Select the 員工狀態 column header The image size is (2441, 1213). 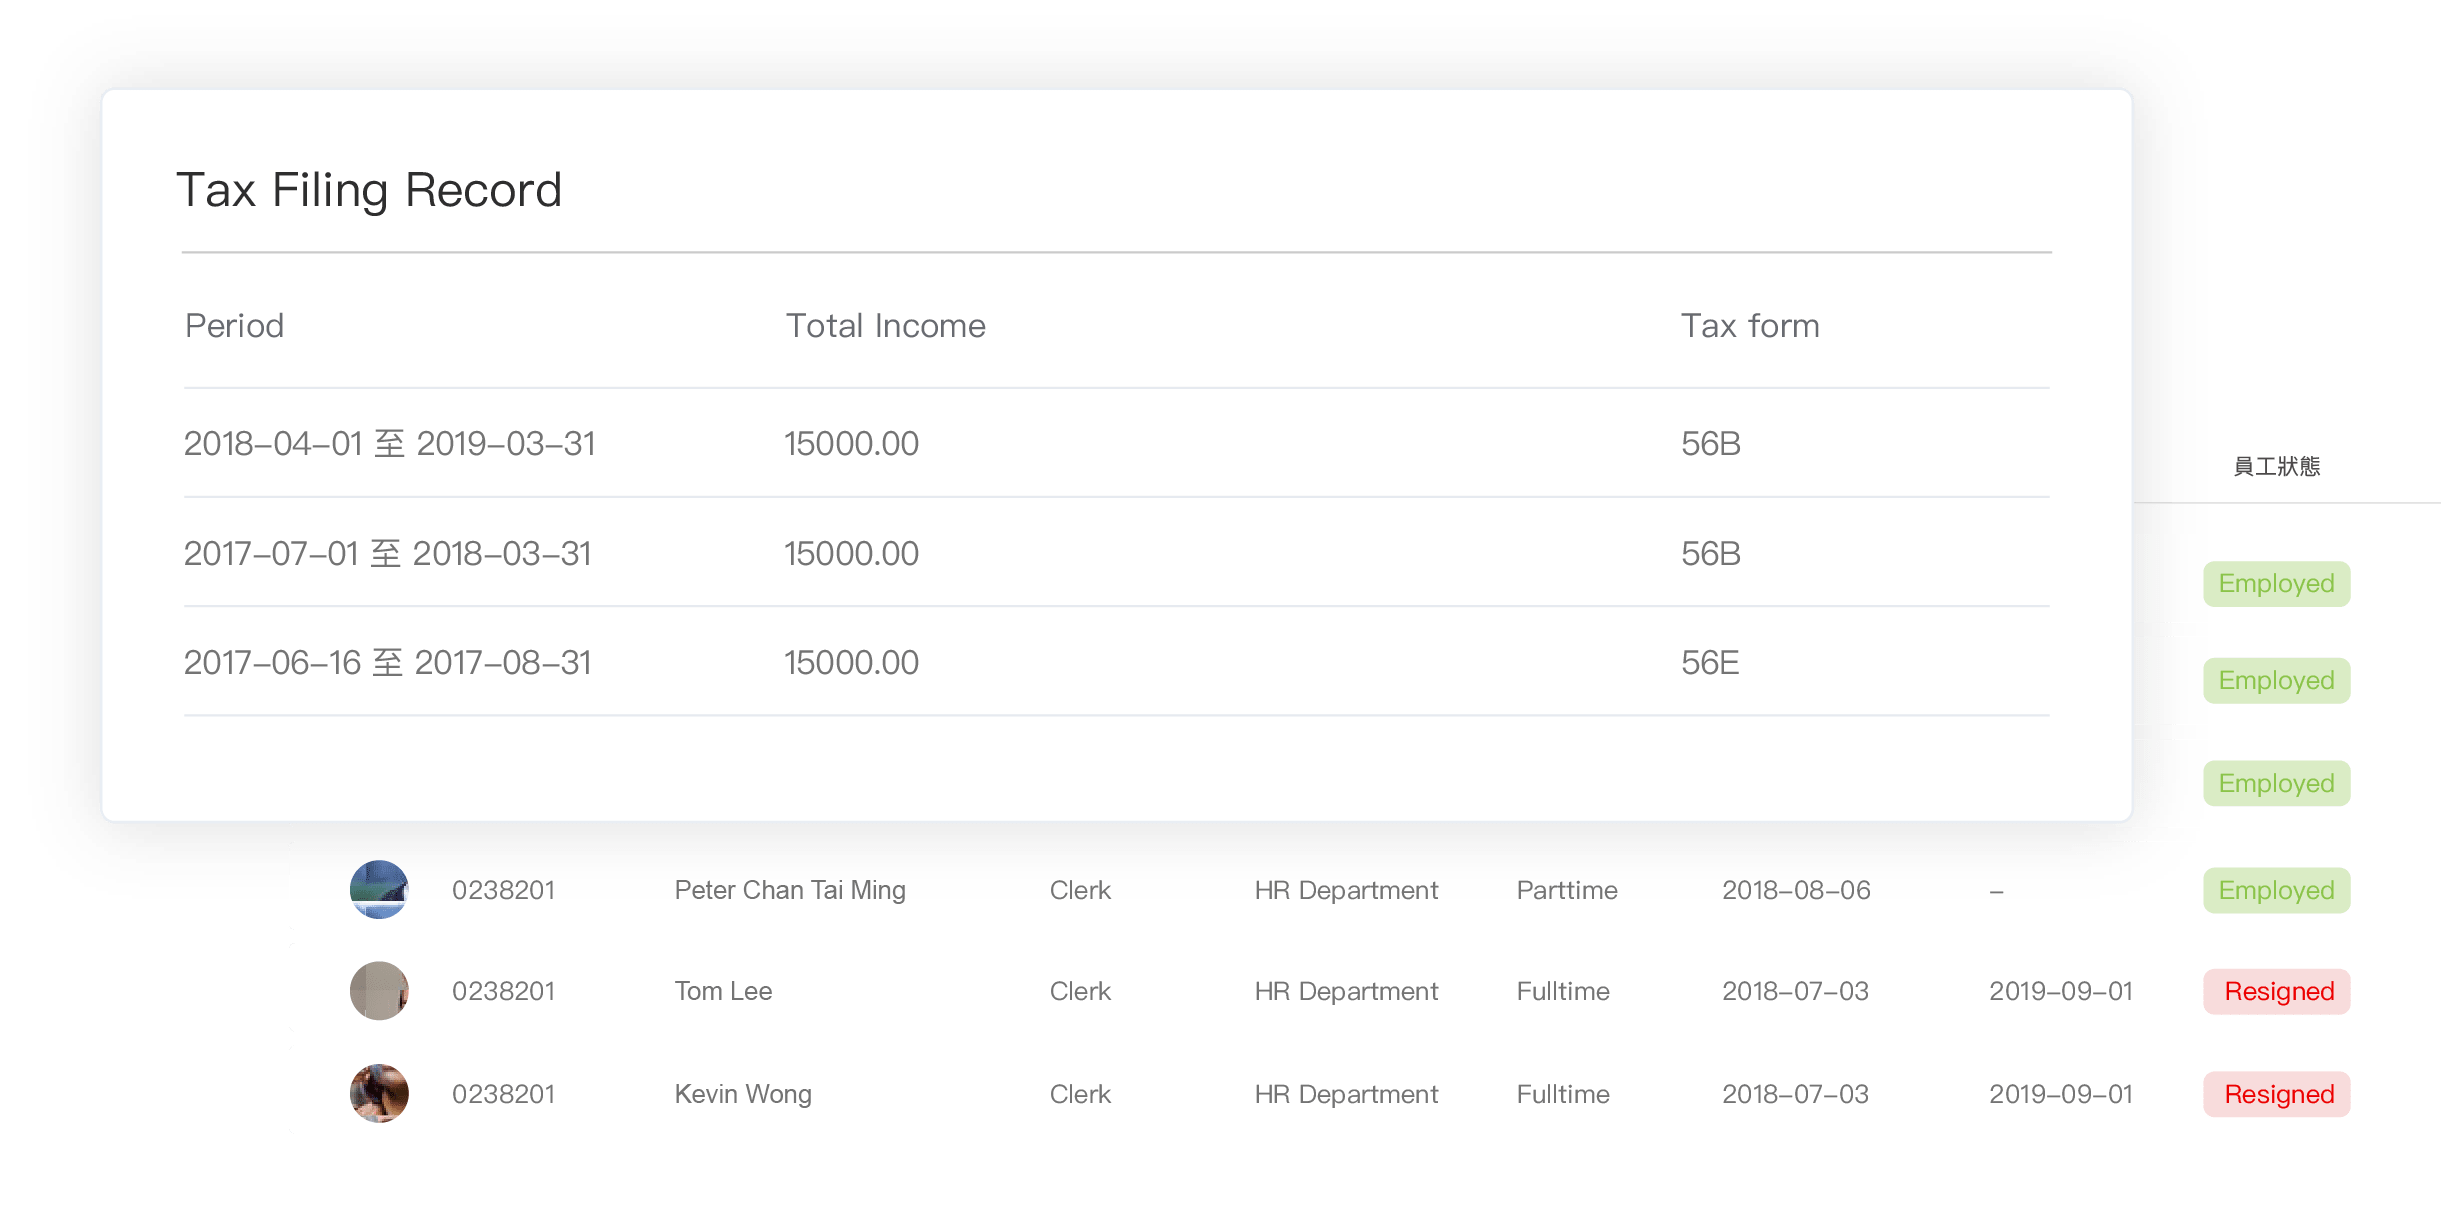click(x=2277, y=466)
